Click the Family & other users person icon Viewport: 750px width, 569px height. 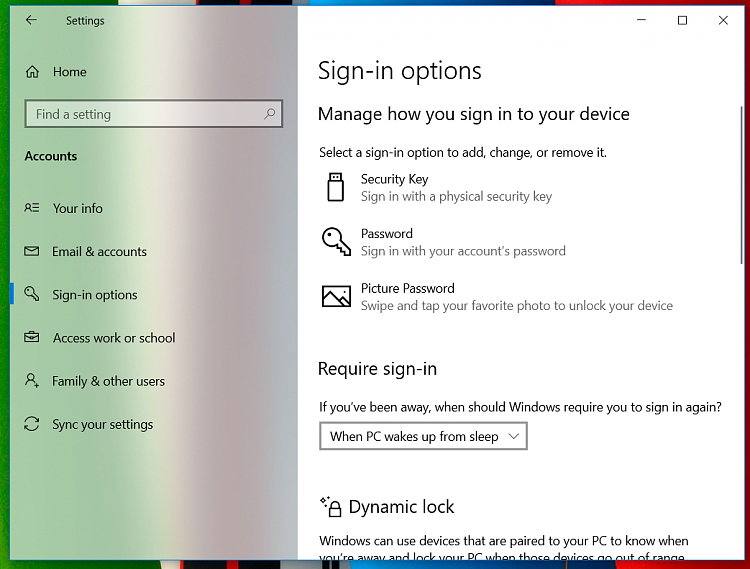[32, 381]
